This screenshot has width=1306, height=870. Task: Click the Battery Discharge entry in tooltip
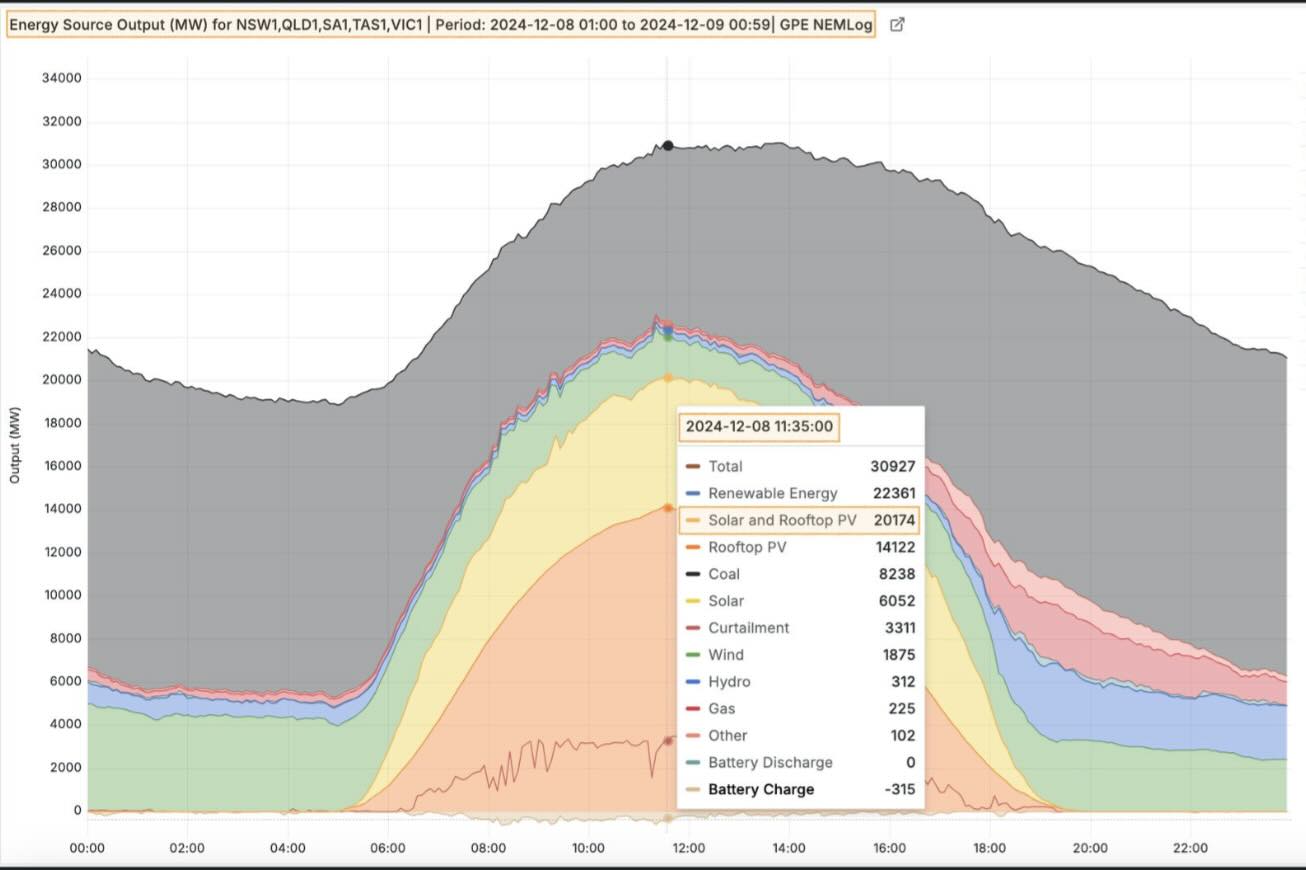point(770,763)
